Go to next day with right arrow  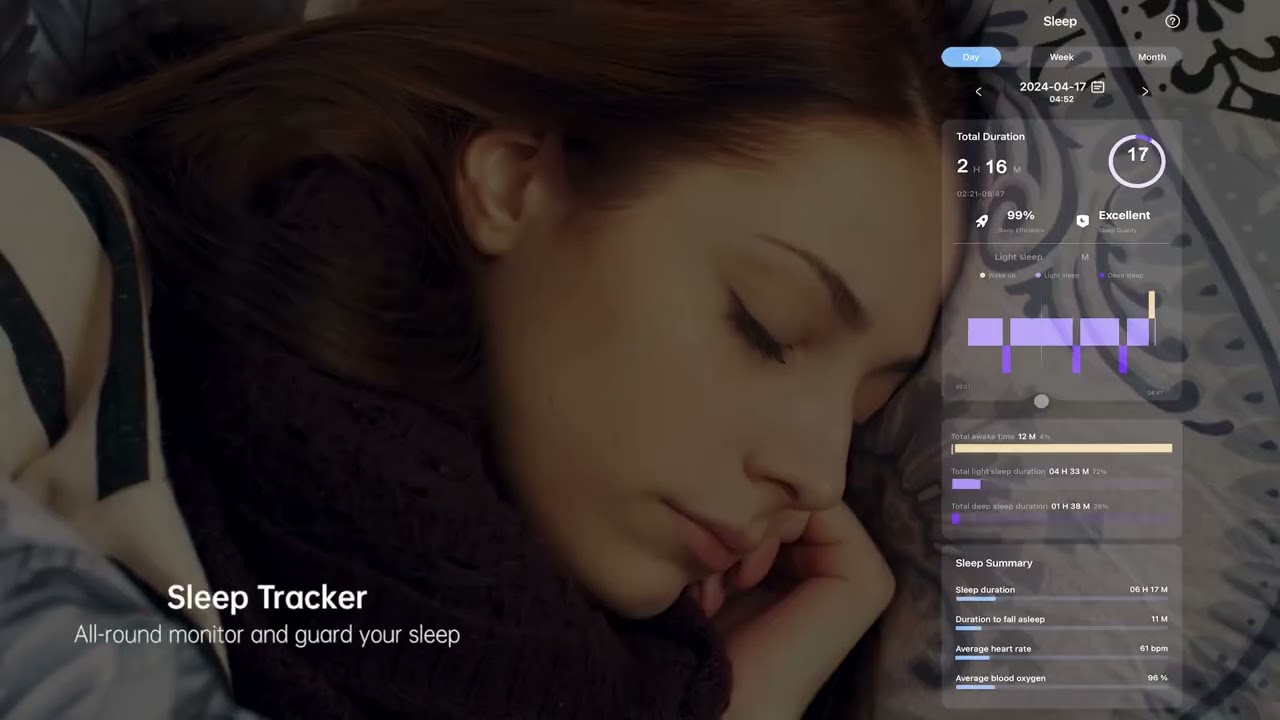[1145, 91]
